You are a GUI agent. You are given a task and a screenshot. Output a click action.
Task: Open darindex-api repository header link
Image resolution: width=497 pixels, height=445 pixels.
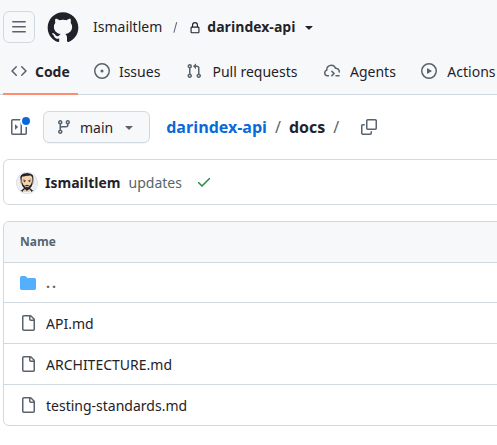coord(251,27)
